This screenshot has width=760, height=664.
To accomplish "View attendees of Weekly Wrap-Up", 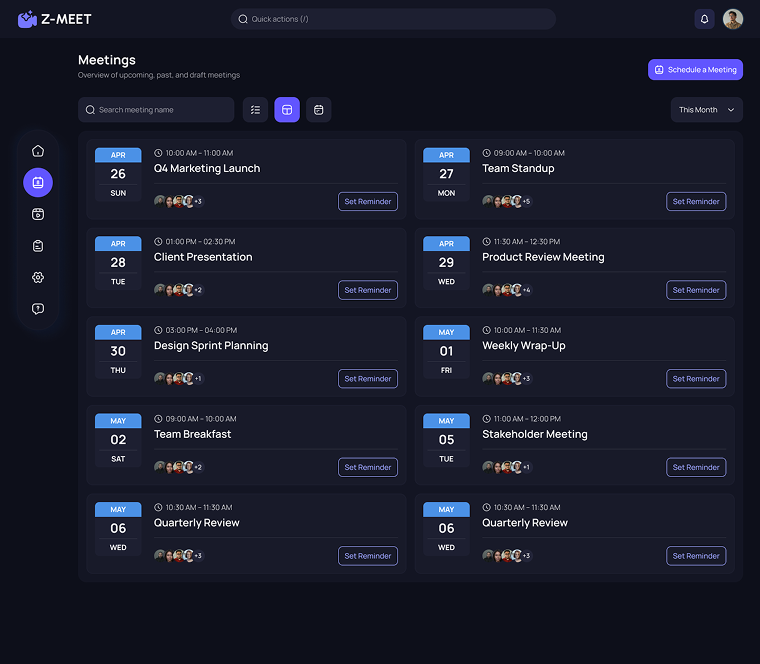I will pos(507,379).
